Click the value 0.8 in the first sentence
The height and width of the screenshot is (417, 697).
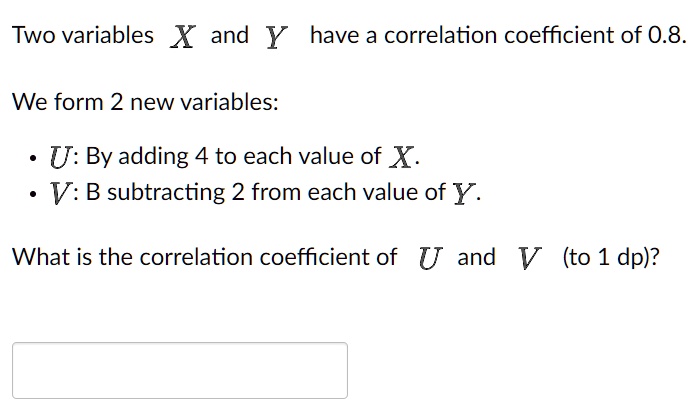click(x=667, y=35)
